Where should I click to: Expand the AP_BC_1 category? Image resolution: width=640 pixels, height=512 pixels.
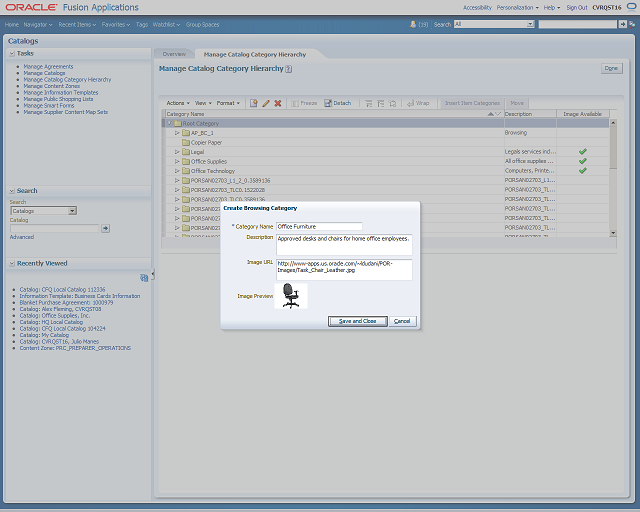[x=177, y=133]
